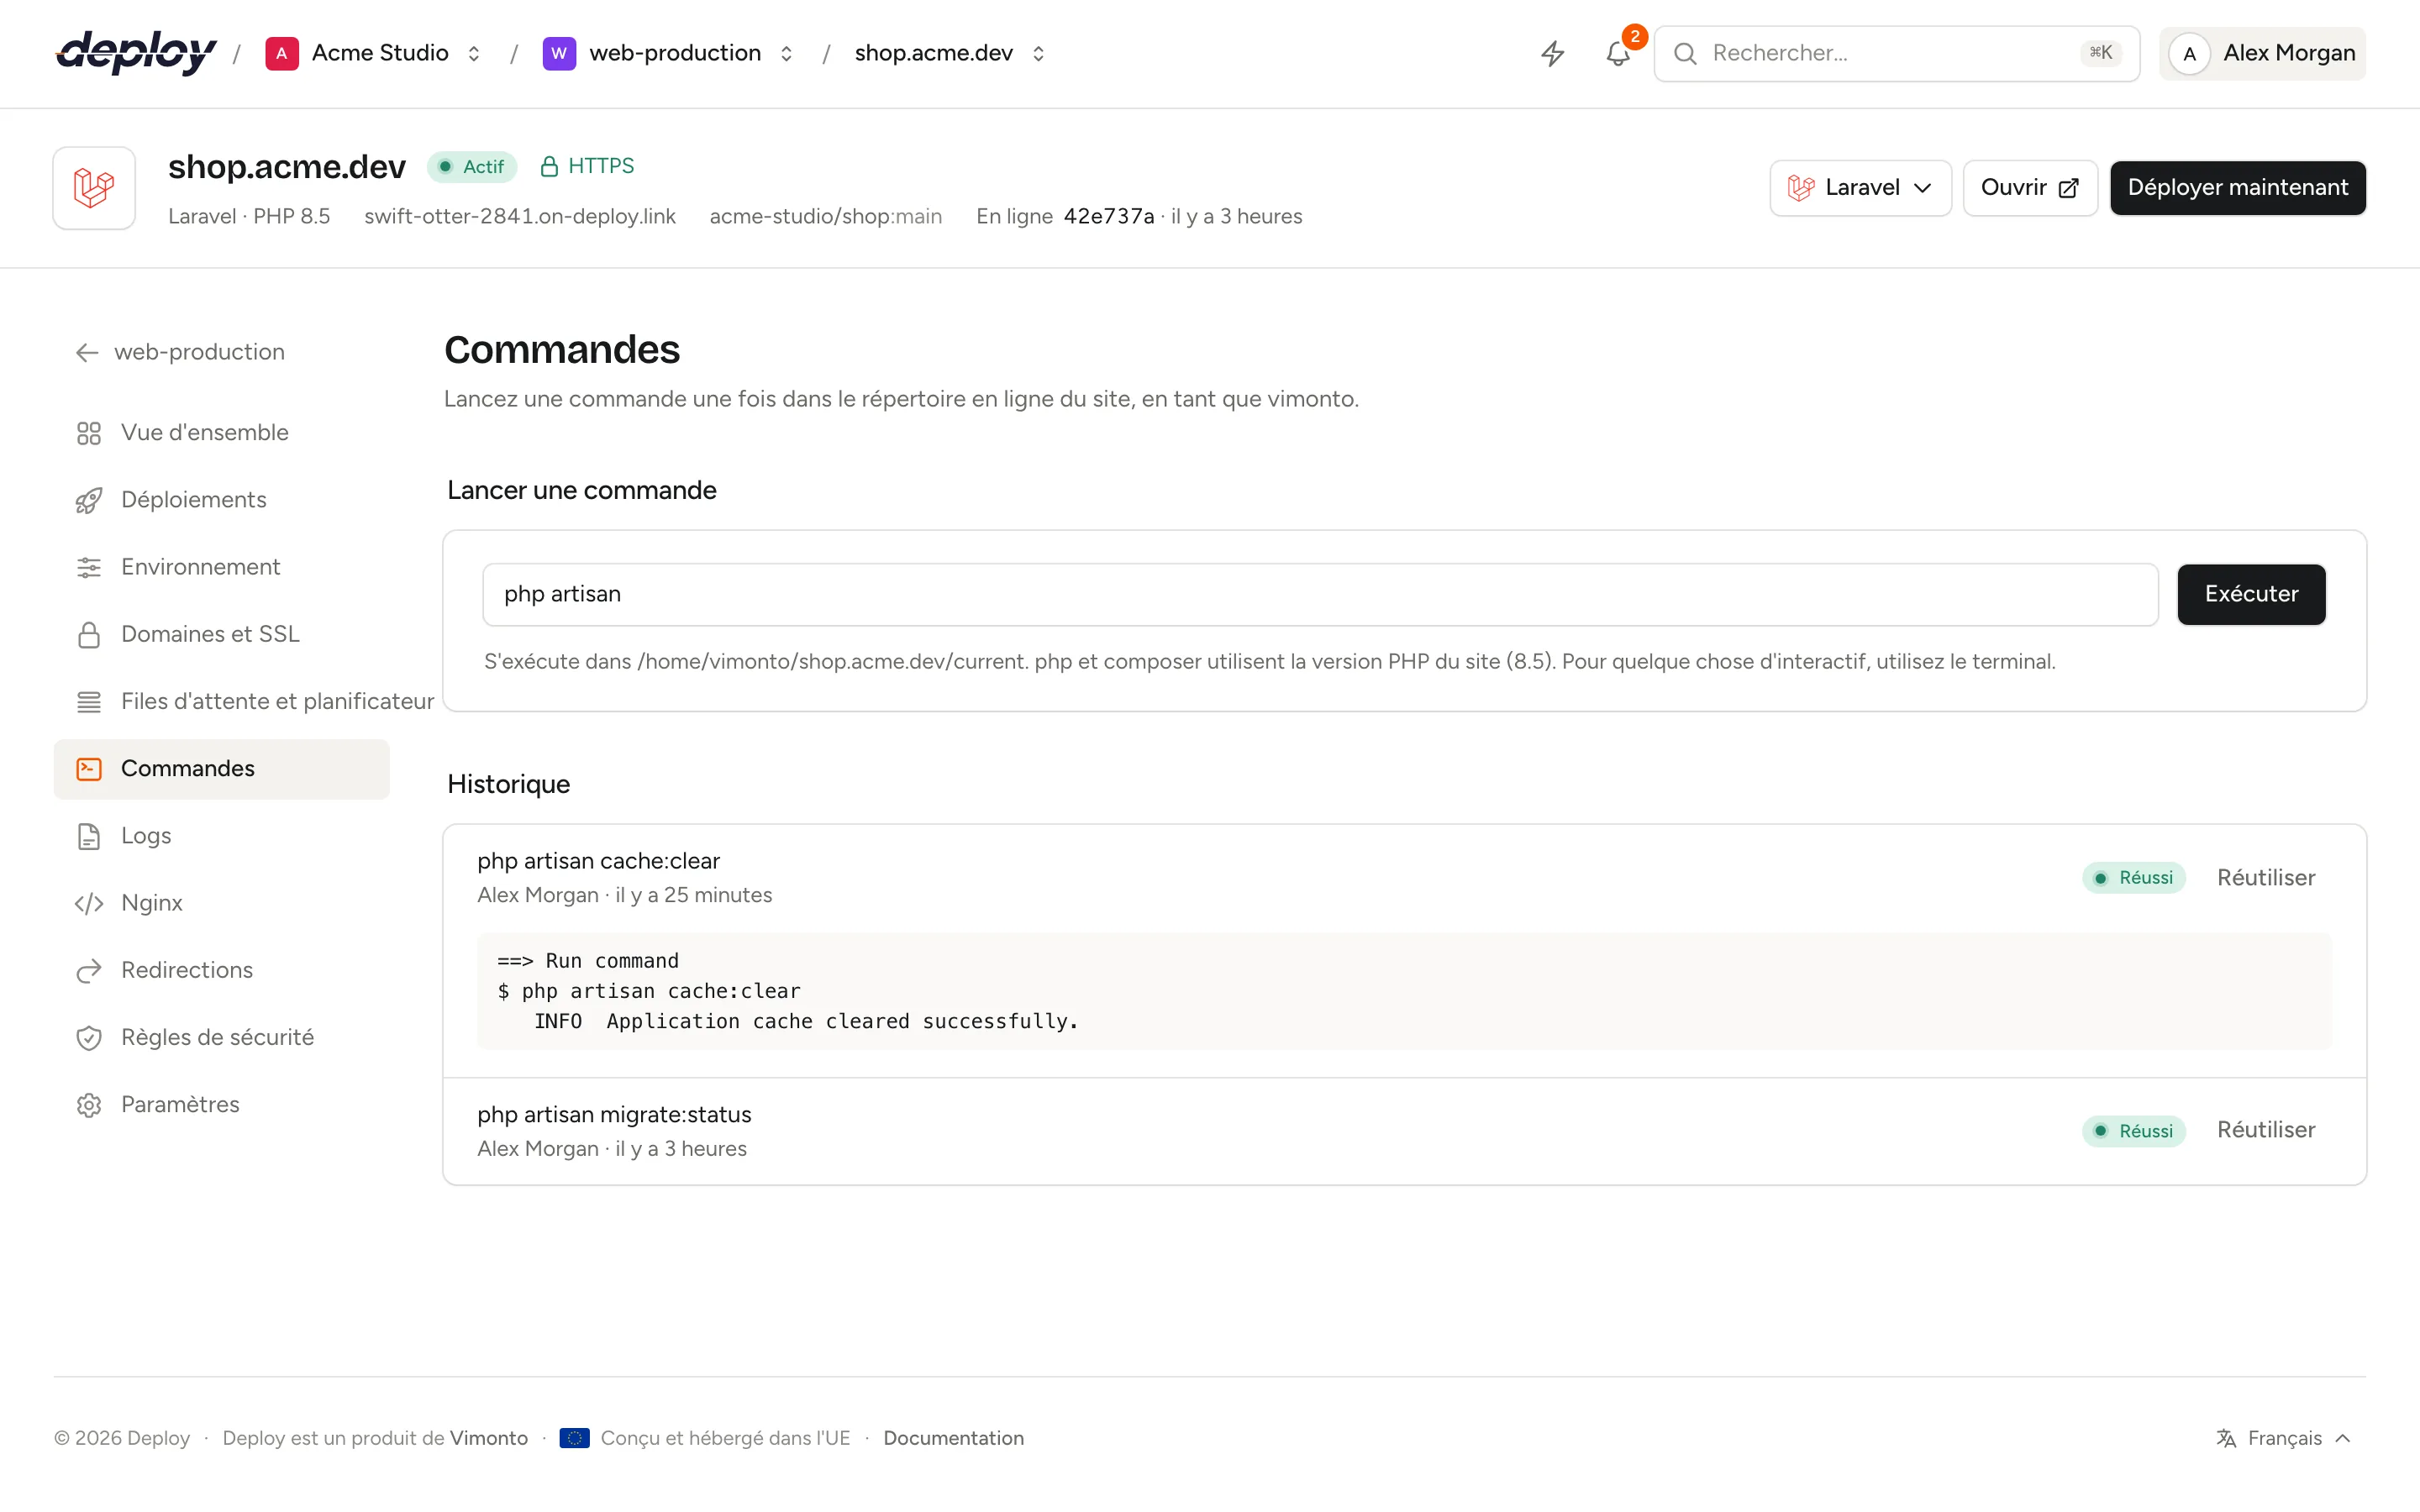This screenshot has height=1512, width=2420.
Task: Click the Déploiements rocket icon
Action: (89, 500)
